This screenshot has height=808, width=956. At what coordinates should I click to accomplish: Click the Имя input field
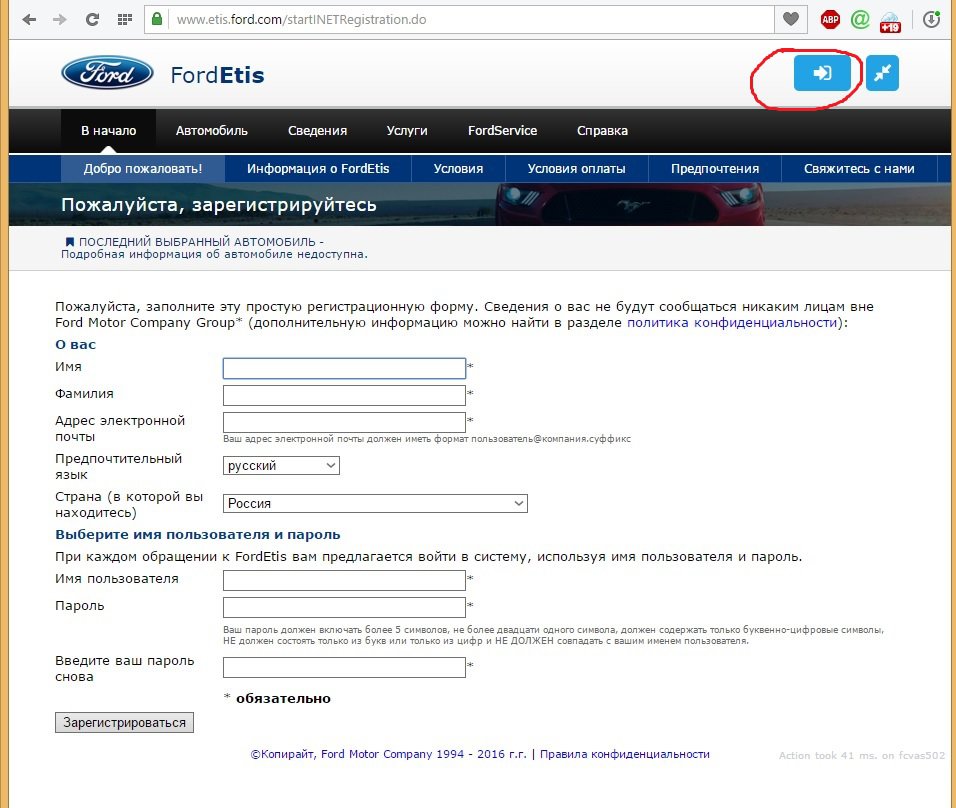pos(344,368)
